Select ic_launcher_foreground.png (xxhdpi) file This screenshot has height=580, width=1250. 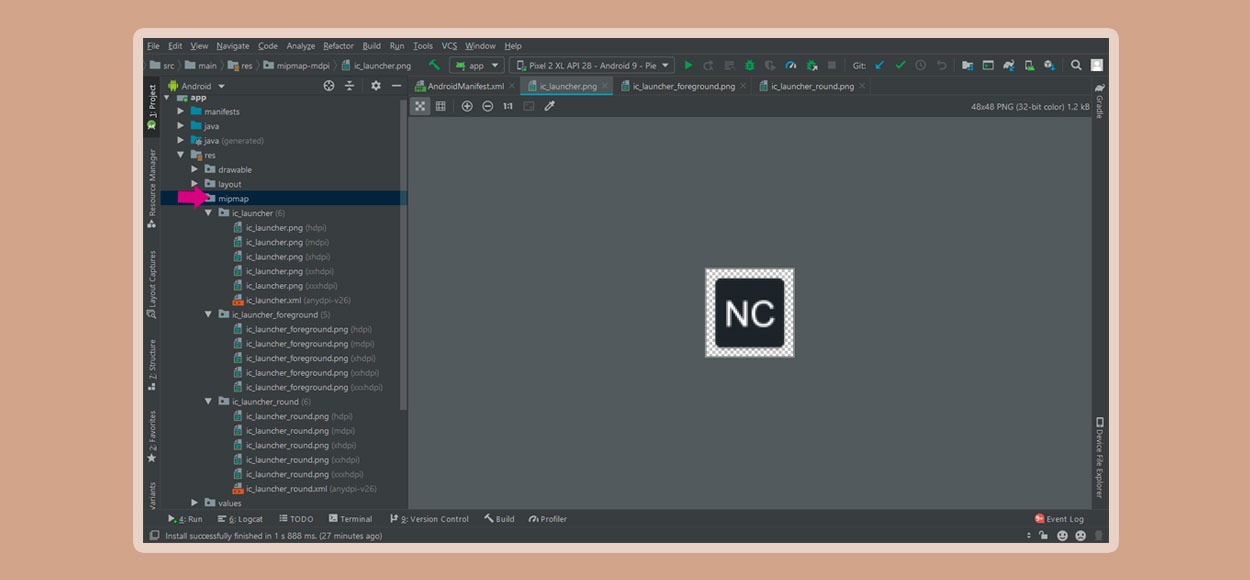(304, 372)
